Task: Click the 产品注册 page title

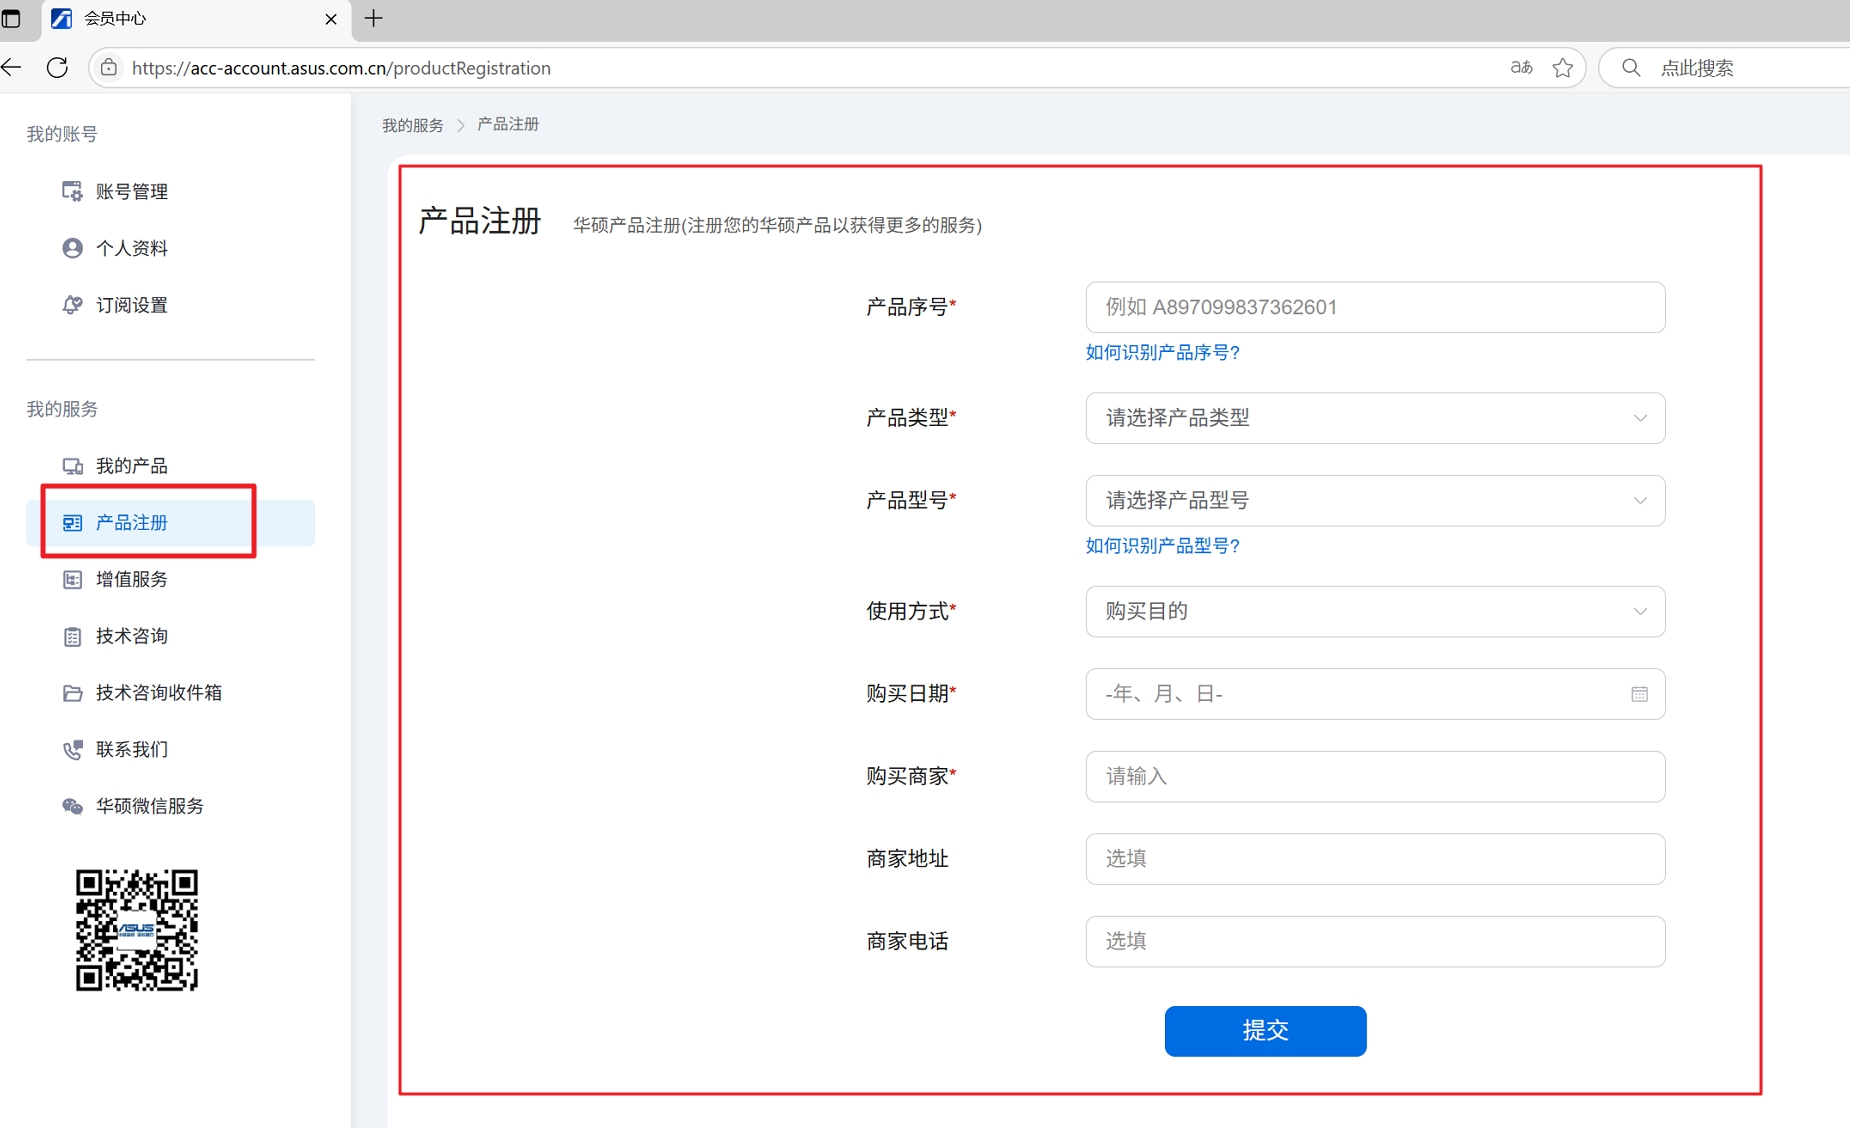Action: pos(480,221)
